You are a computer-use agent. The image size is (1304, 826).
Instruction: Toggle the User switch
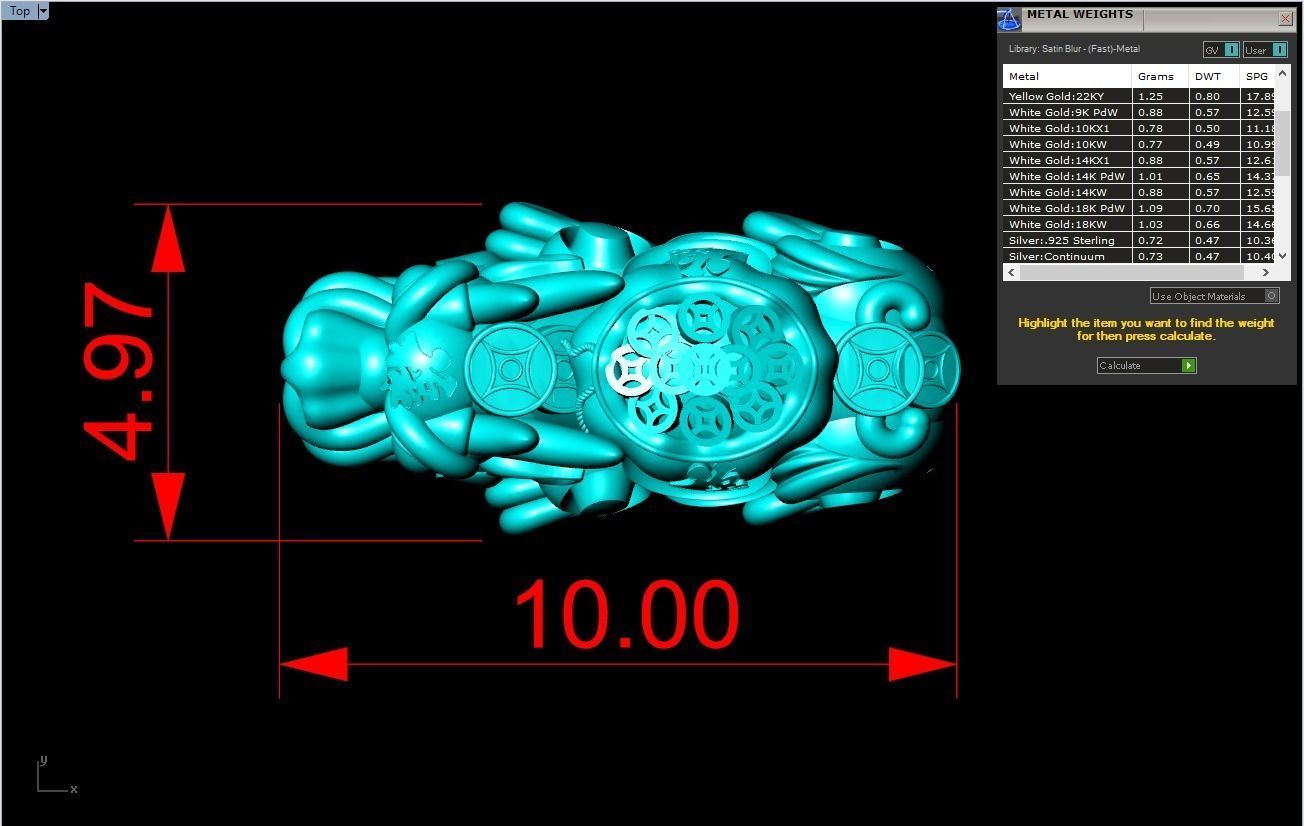(x=1265, y=50)
